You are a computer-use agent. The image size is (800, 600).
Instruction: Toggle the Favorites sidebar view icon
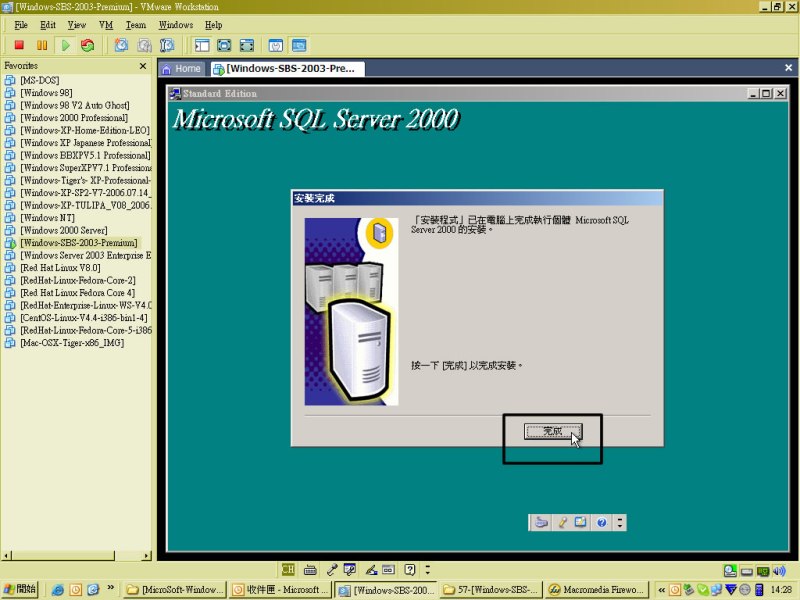tap(202, 45)
